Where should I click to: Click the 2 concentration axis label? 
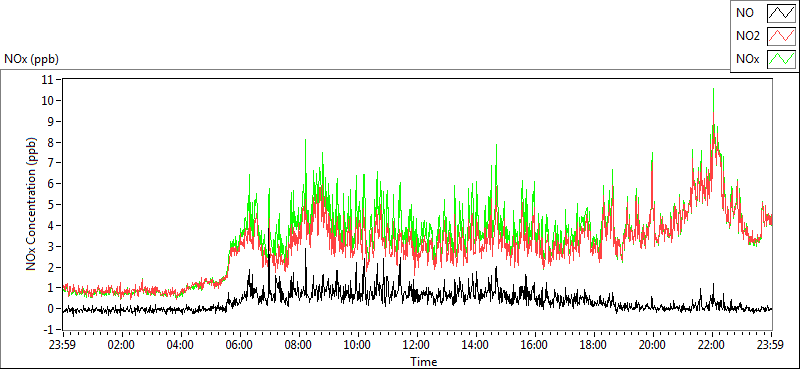[52, 267]
